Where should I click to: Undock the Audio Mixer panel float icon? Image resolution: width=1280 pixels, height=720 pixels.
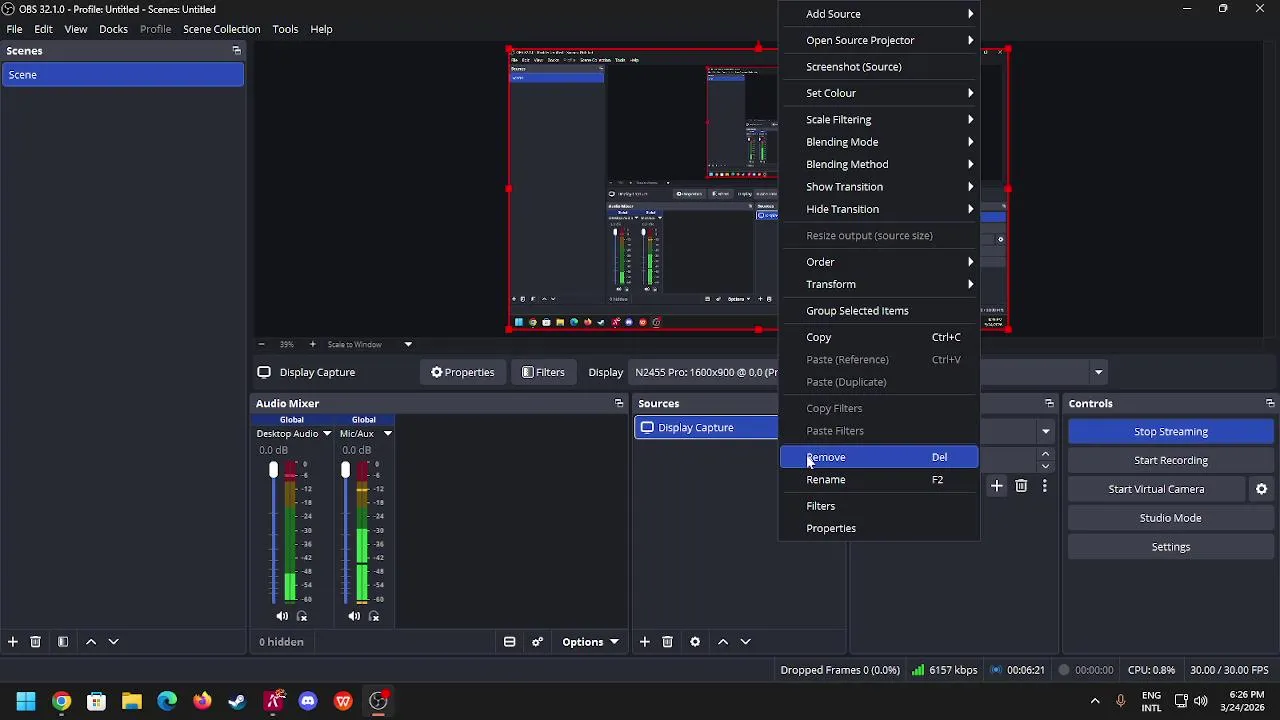(618, 404)
